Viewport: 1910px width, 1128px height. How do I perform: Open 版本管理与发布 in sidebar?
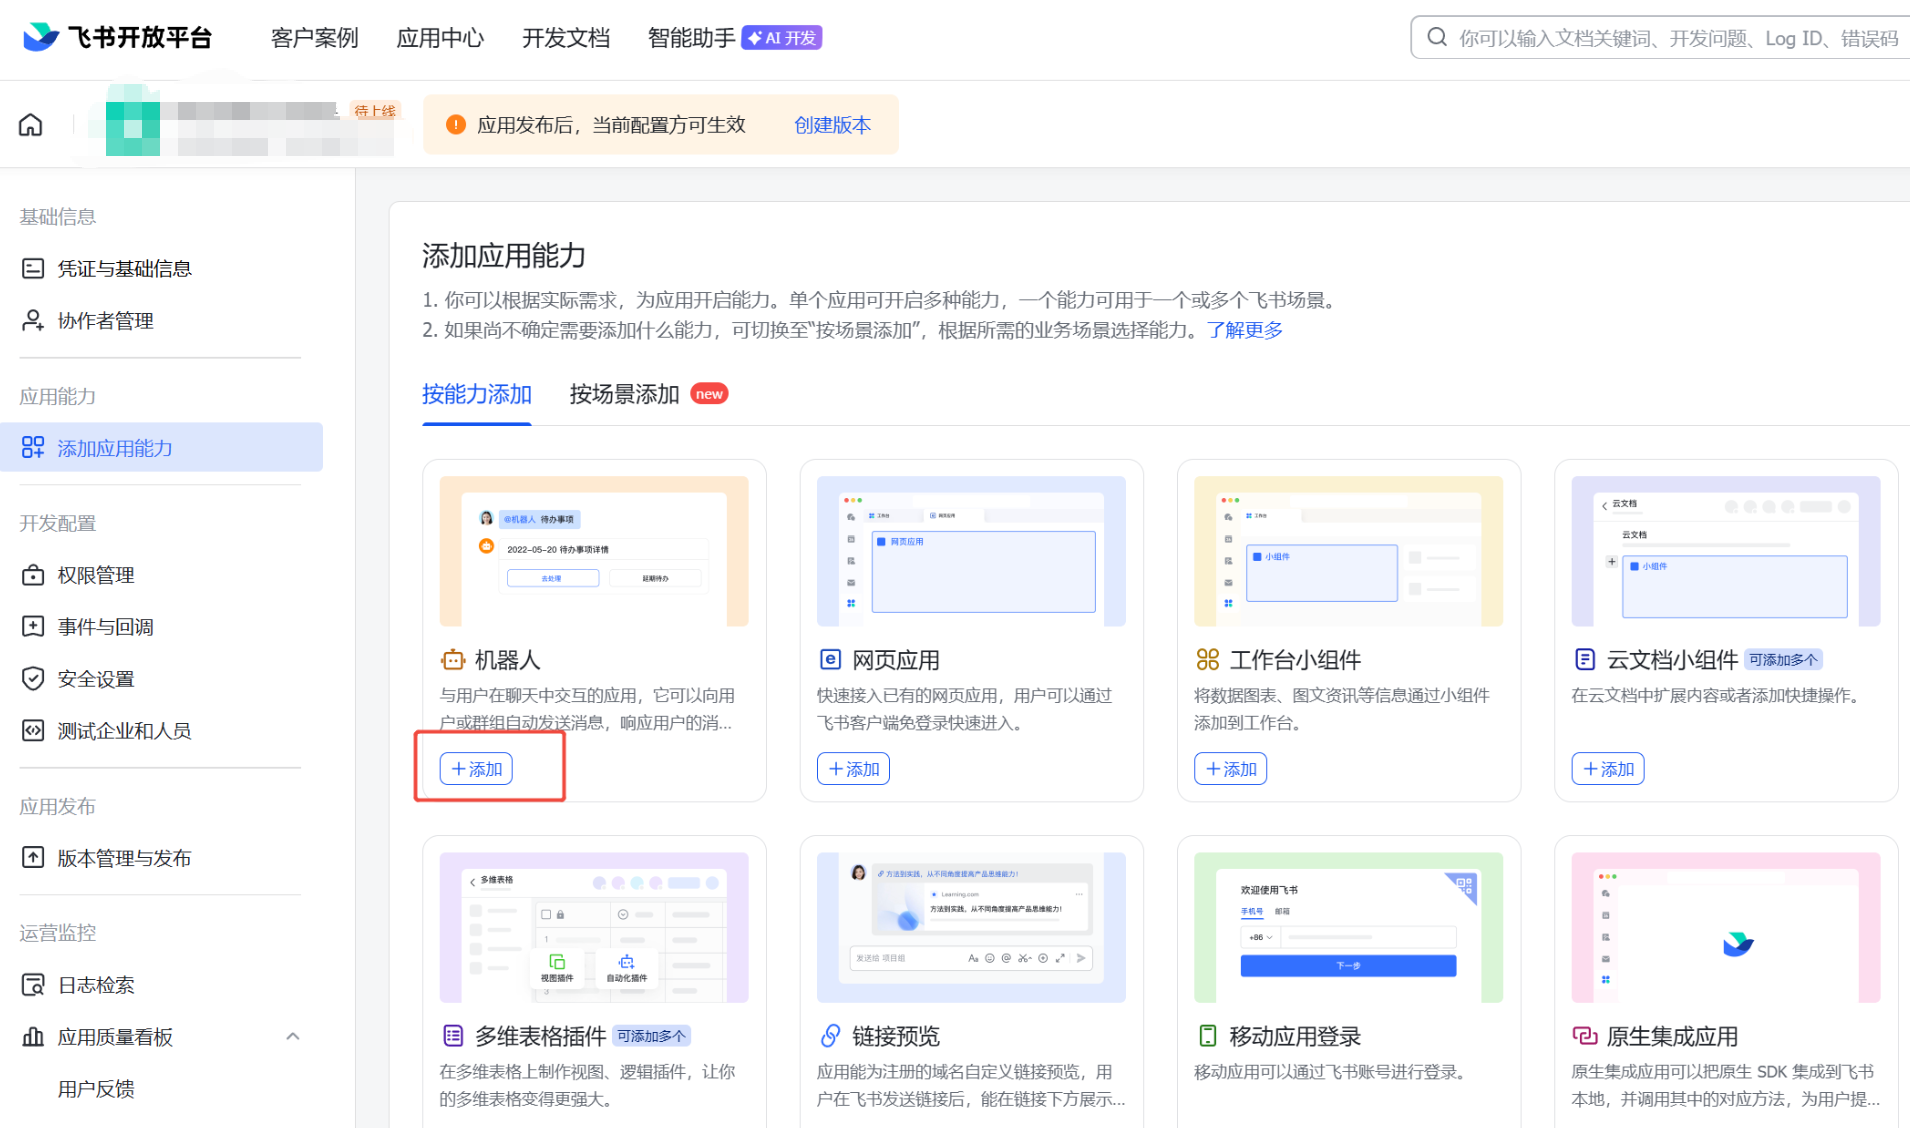click(x=124, y=857)
